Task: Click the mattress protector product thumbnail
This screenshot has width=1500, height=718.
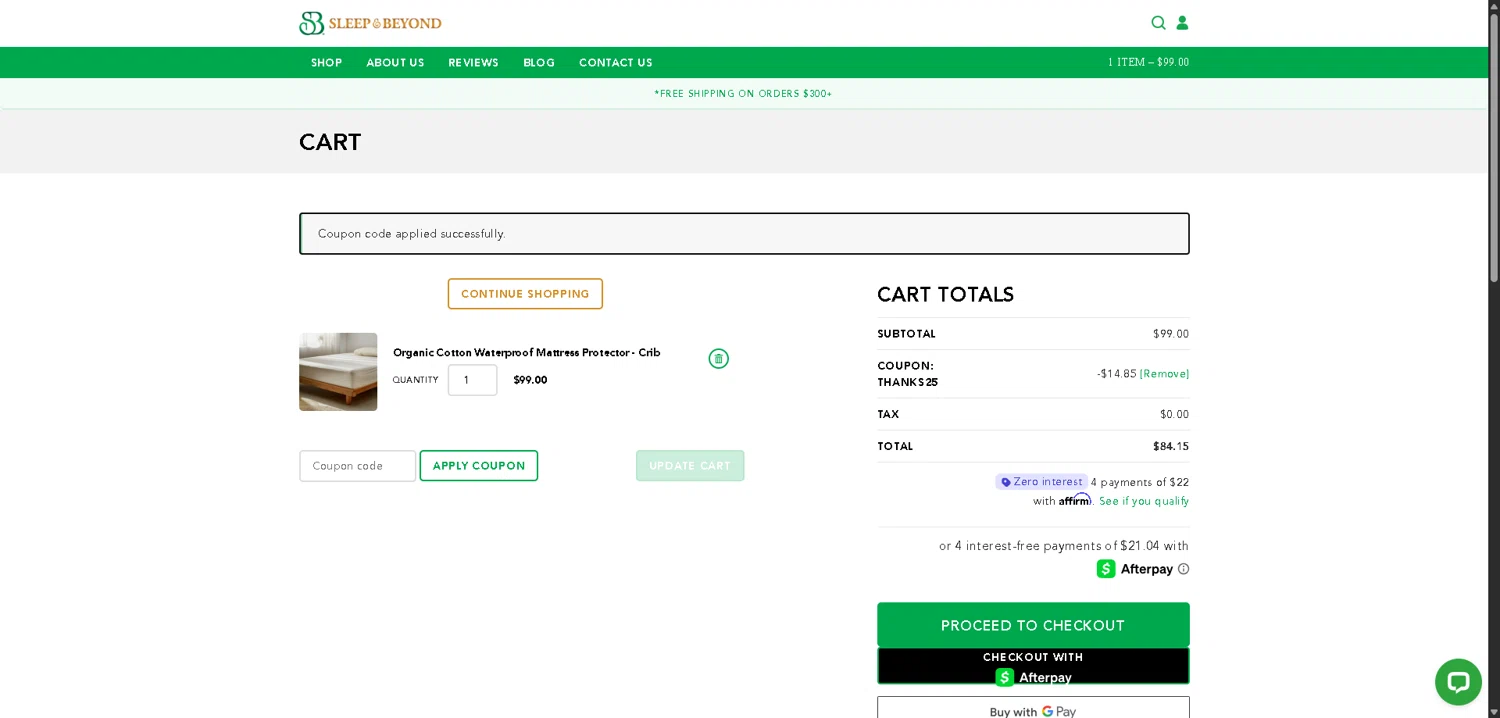Action: tap(338, 372)
